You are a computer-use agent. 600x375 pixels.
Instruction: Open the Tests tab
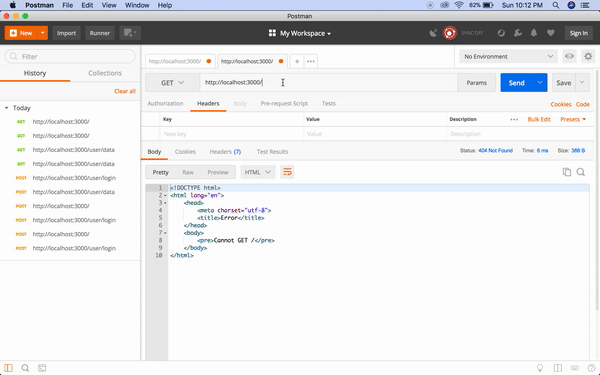coord(329,104)
